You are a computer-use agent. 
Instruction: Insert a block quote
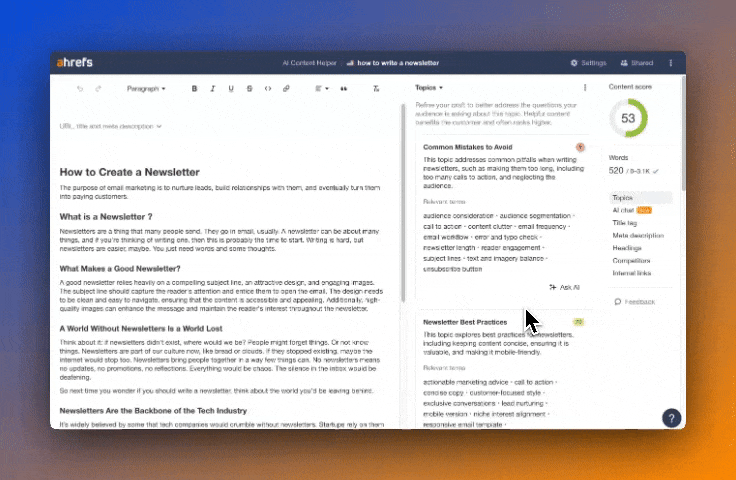click(344, 88)
